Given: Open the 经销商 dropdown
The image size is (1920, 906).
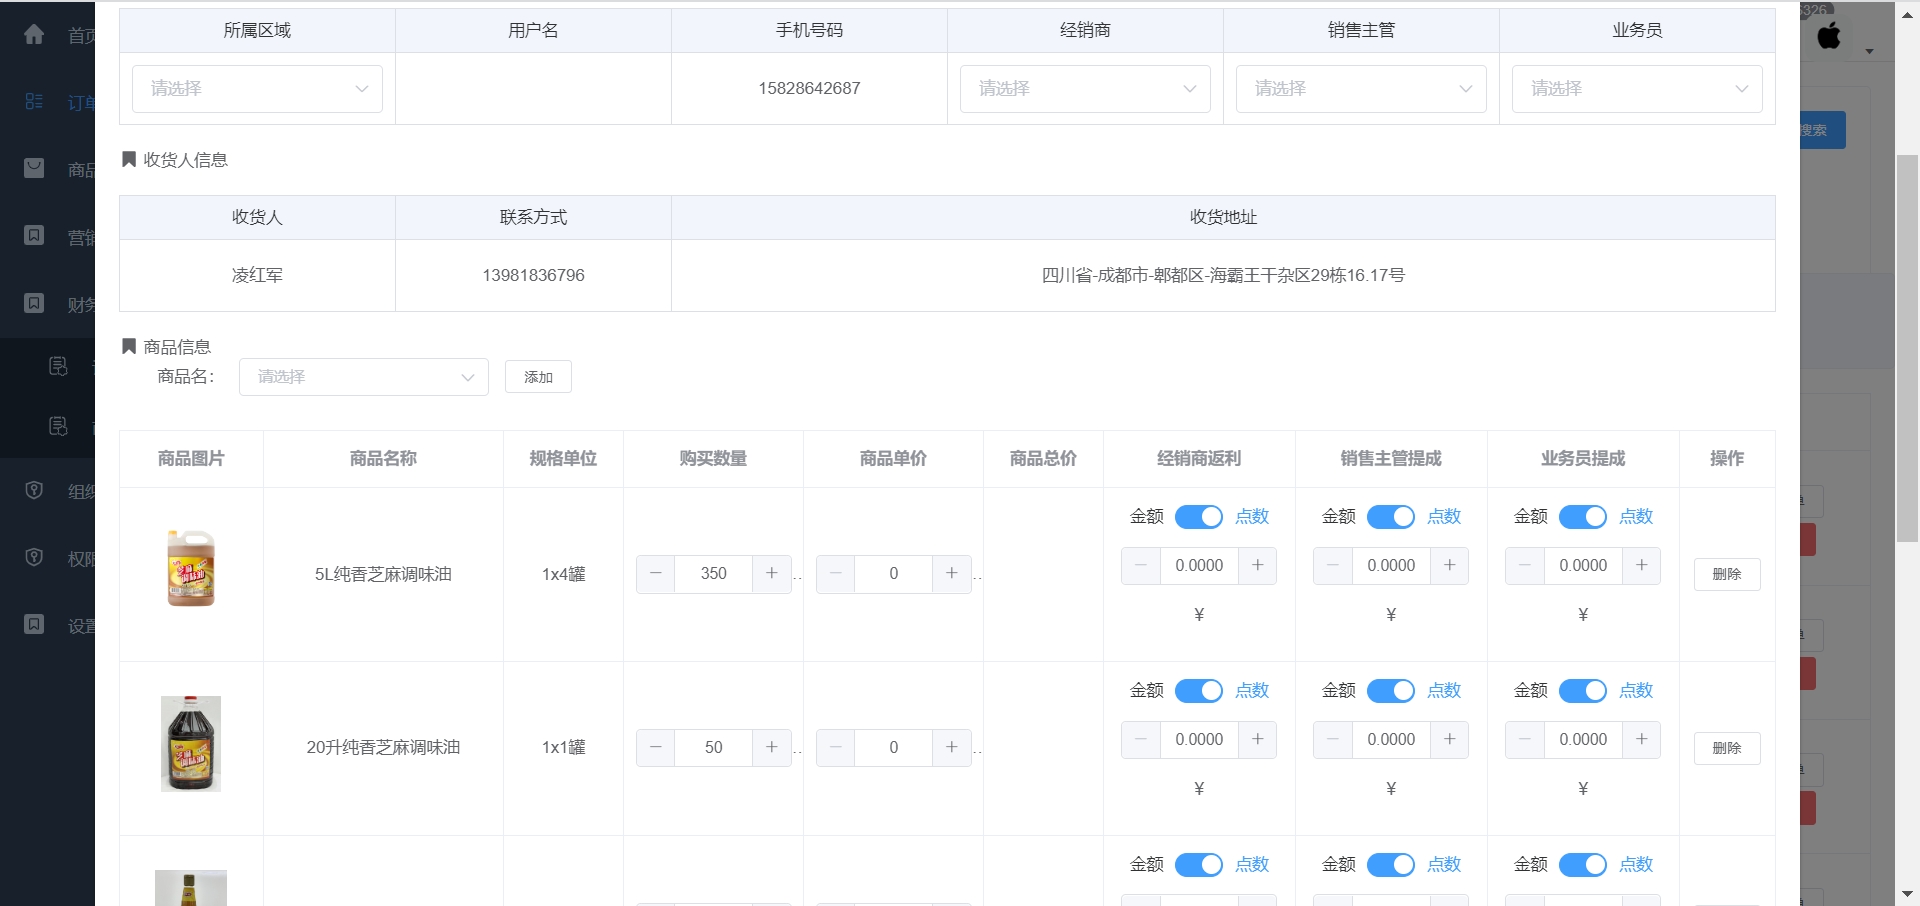Looking at the screenshot, I should point(1085,89).
